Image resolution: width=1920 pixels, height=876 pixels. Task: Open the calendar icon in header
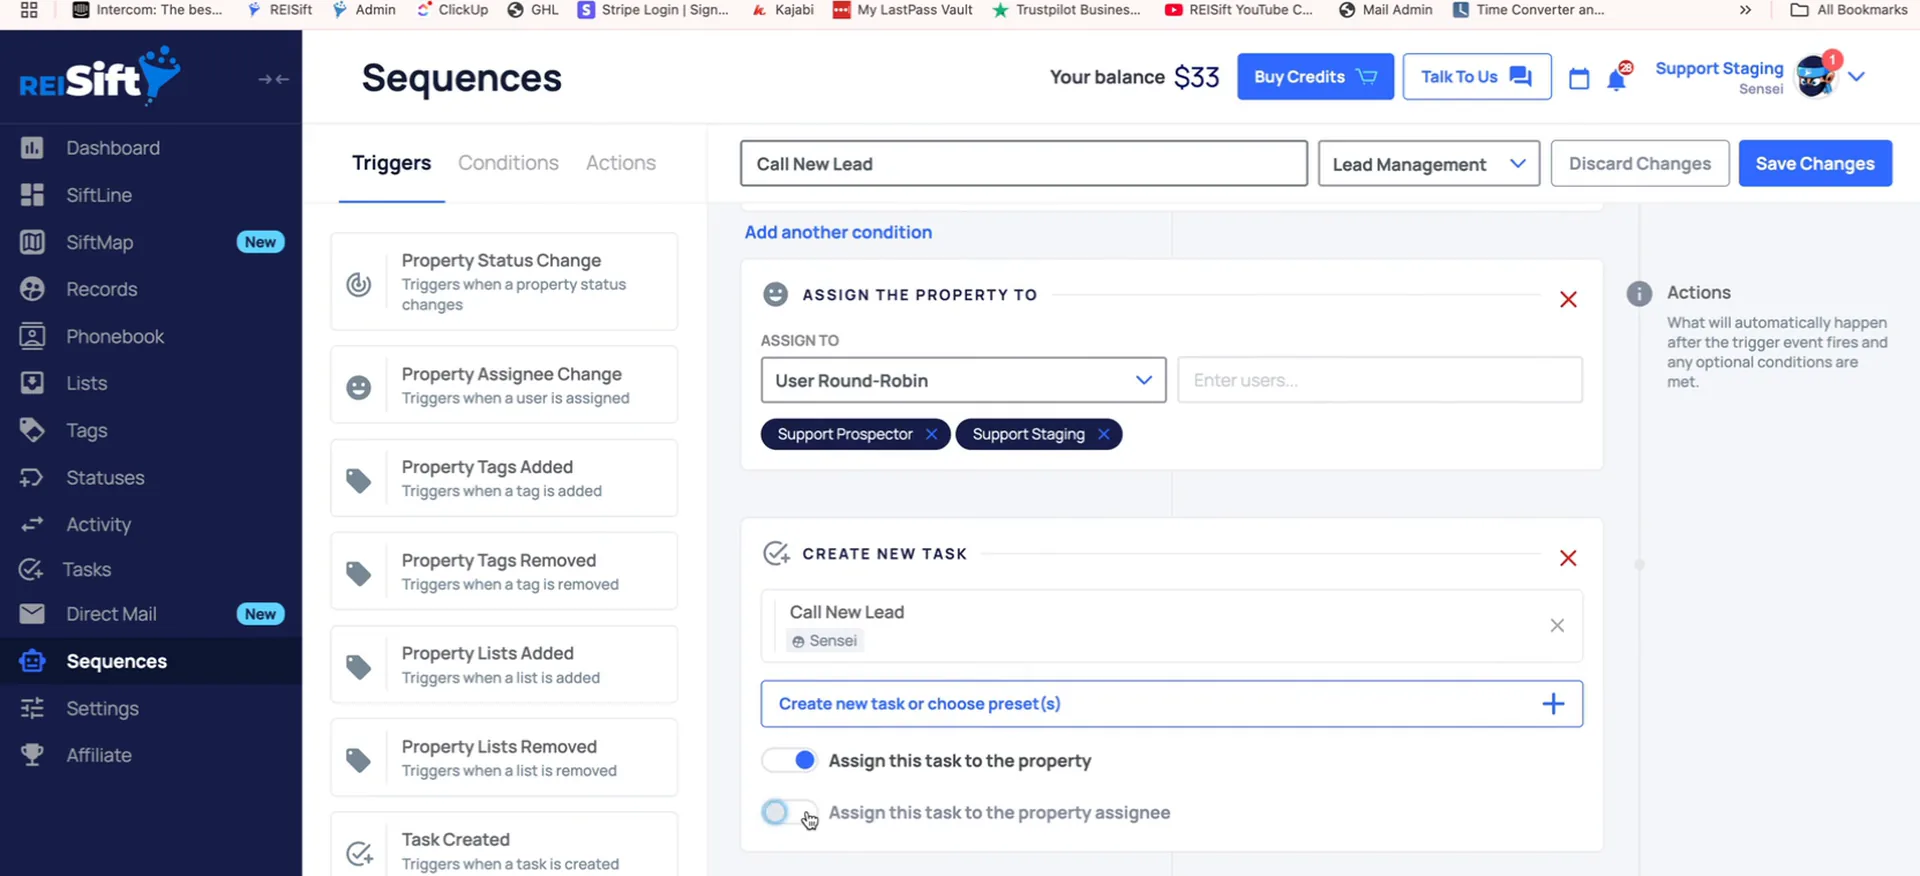[1579, 78]
